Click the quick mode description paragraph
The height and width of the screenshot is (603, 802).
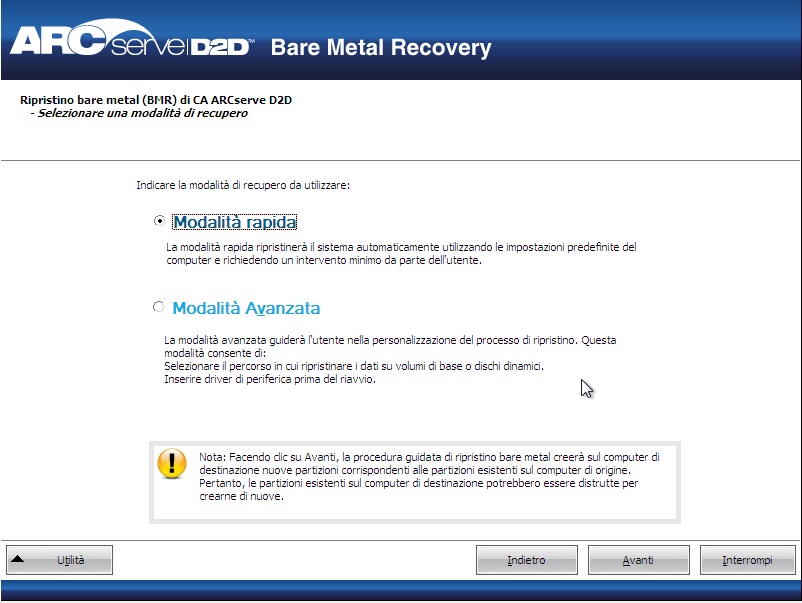click(401, 254)
